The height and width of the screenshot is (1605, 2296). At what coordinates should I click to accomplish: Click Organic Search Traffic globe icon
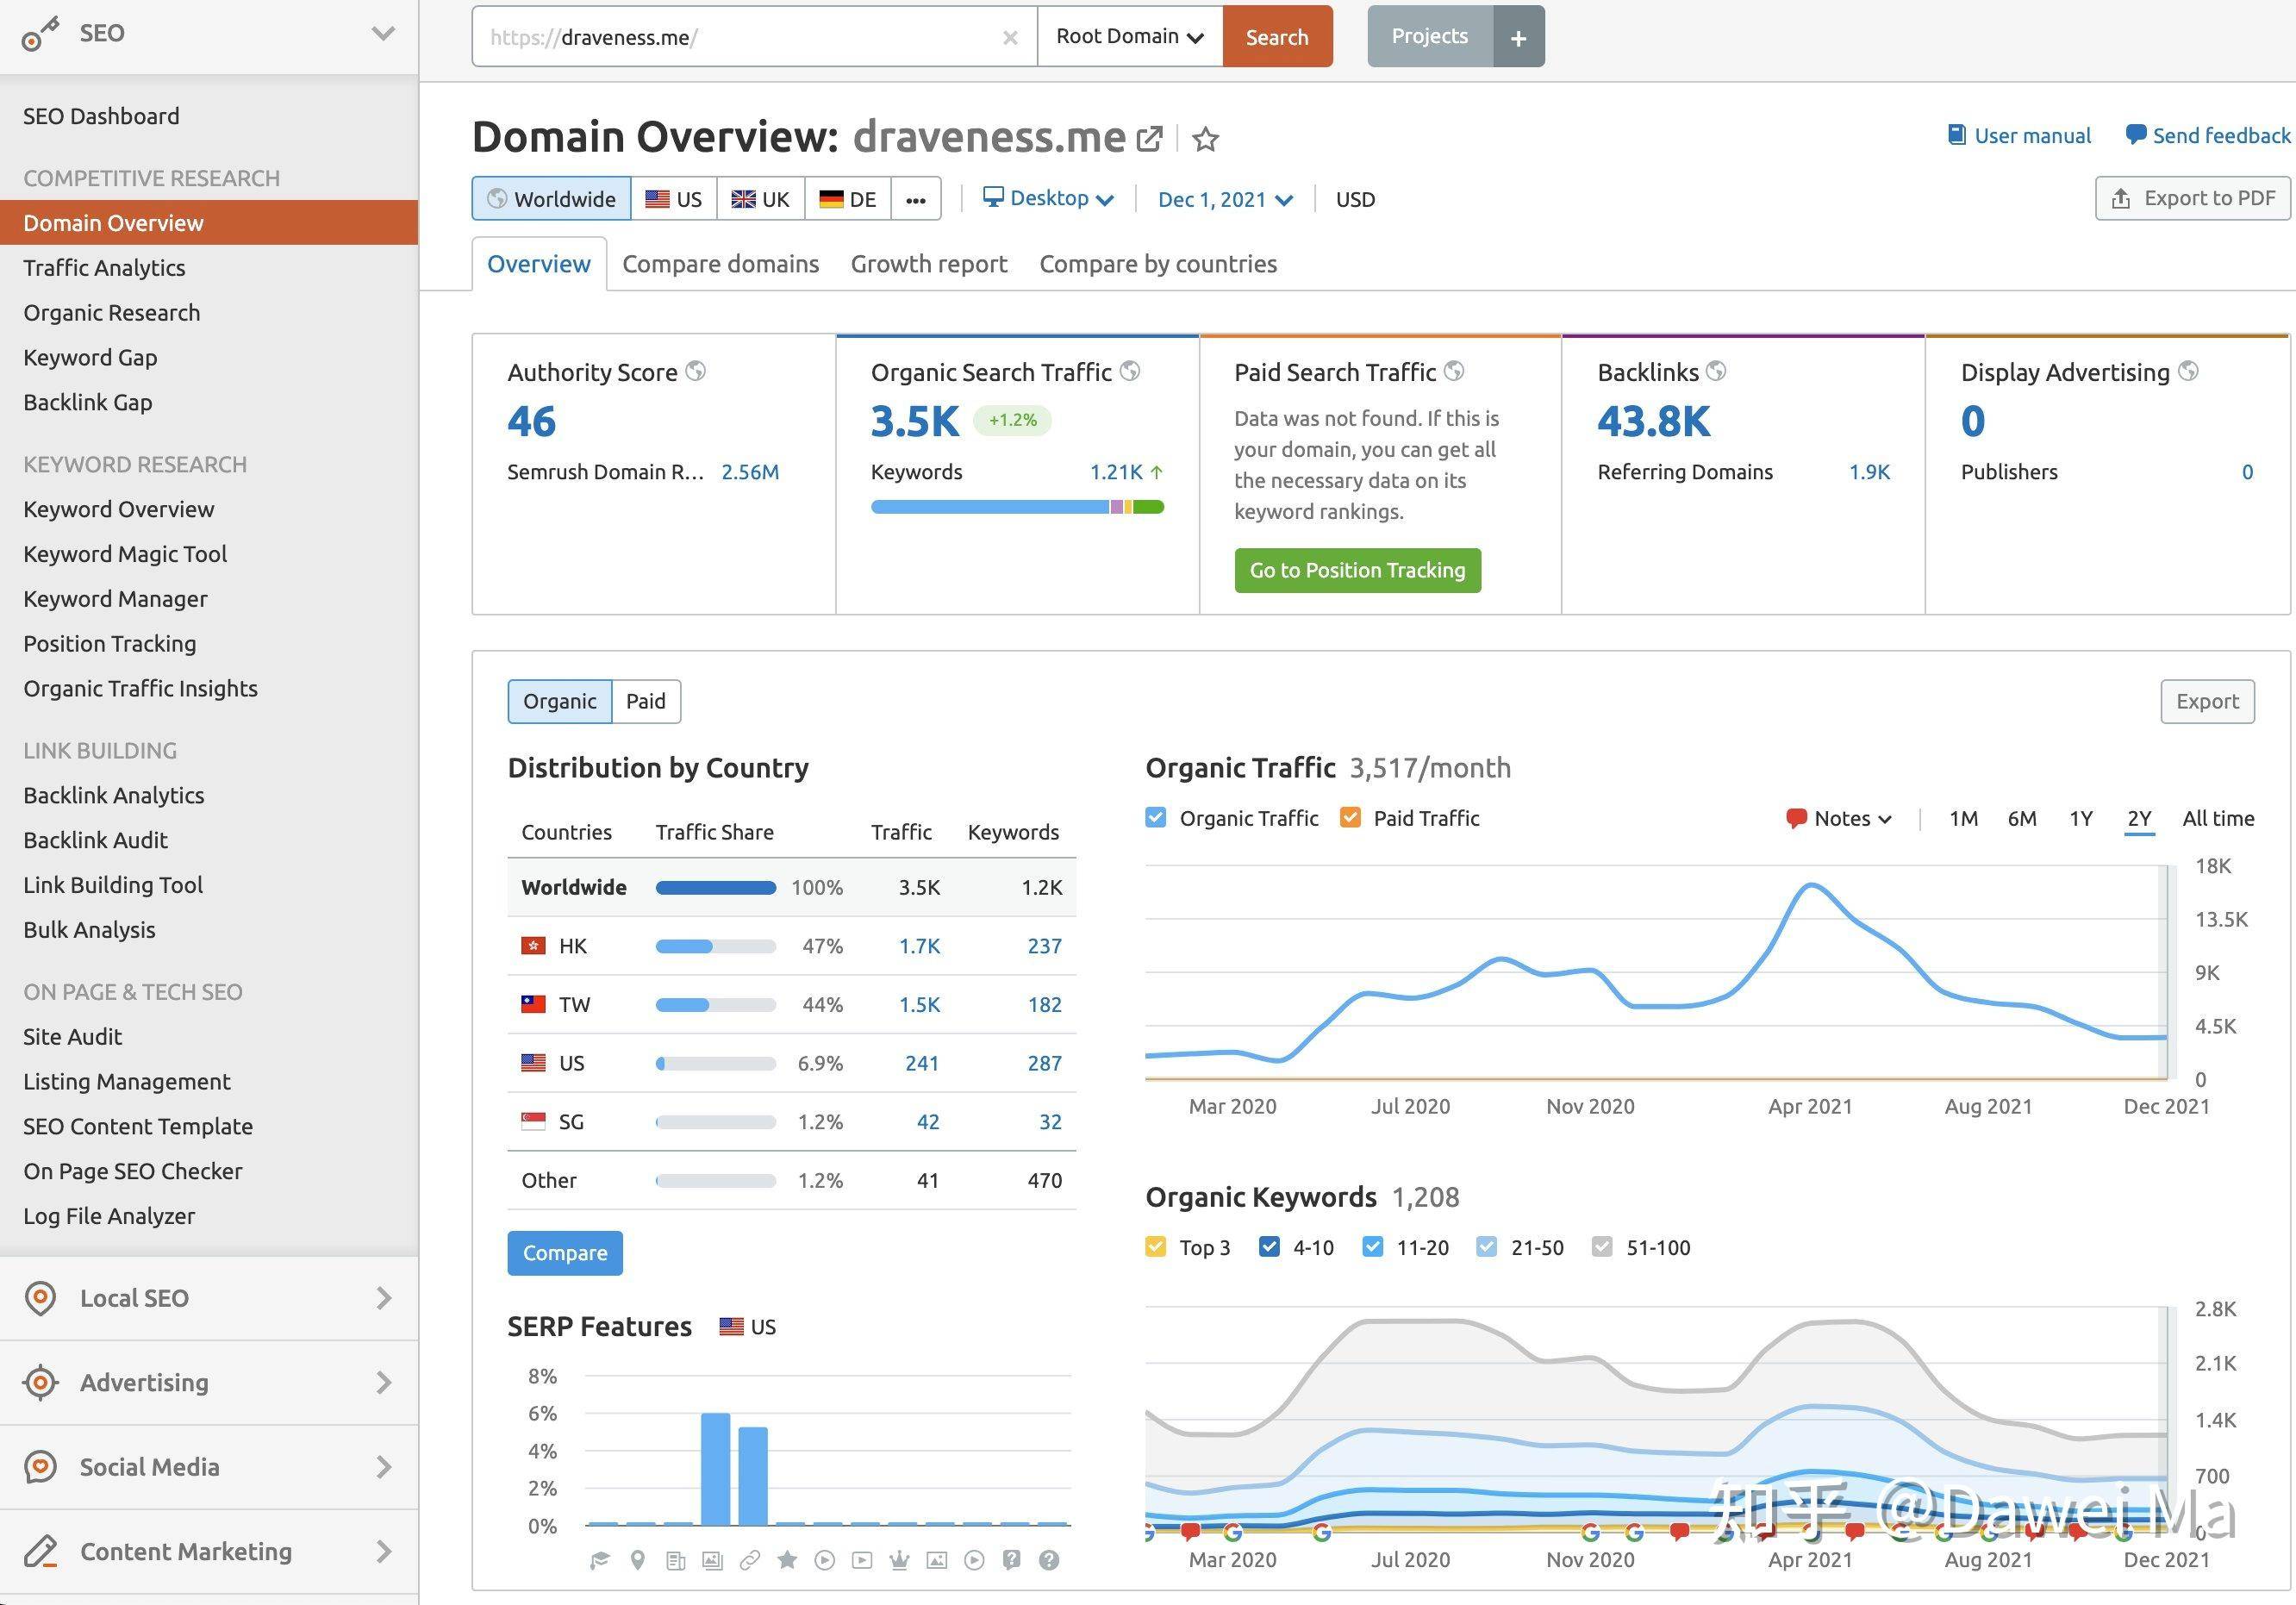tap(1130, 371)
